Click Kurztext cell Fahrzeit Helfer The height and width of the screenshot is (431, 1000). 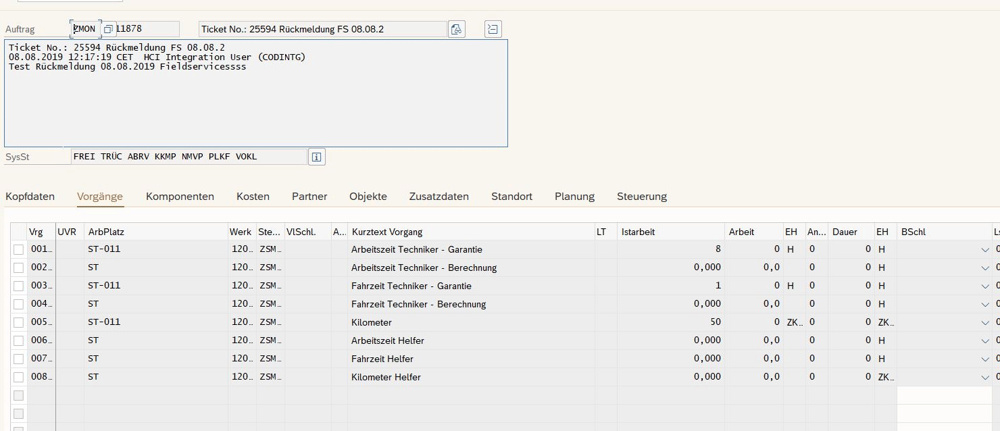[471, 359]
